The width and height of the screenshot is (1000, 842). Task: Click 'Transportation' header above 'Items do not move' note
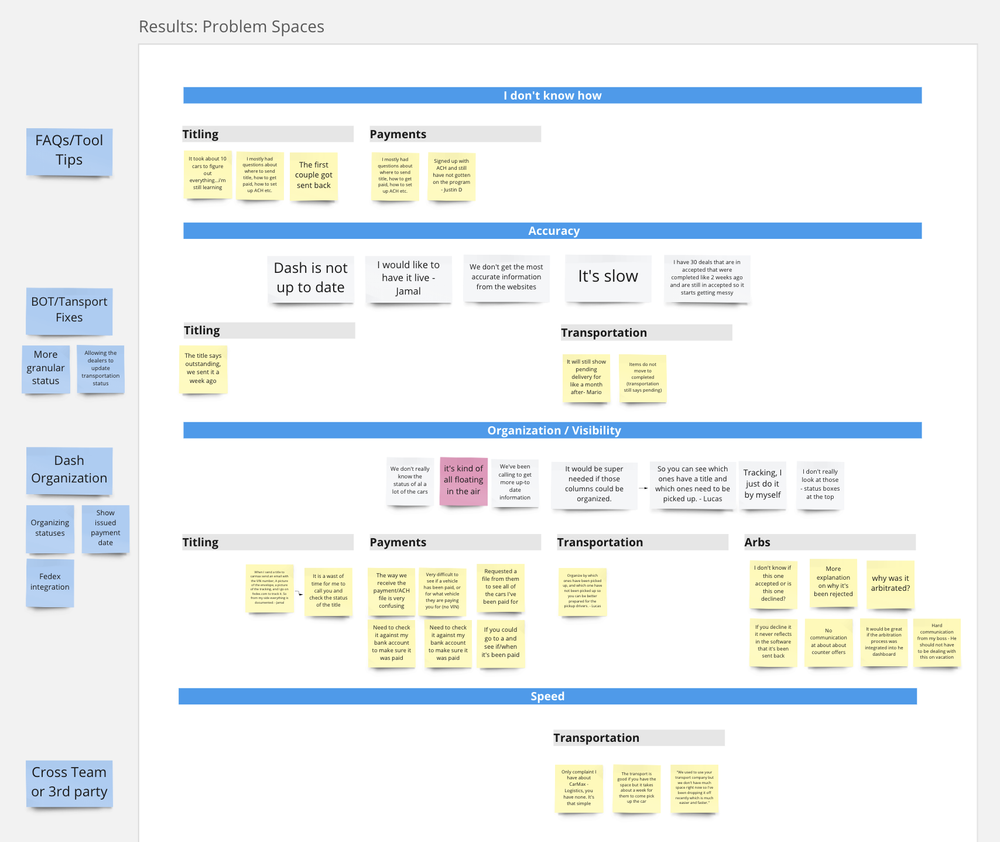coord(646,332)
